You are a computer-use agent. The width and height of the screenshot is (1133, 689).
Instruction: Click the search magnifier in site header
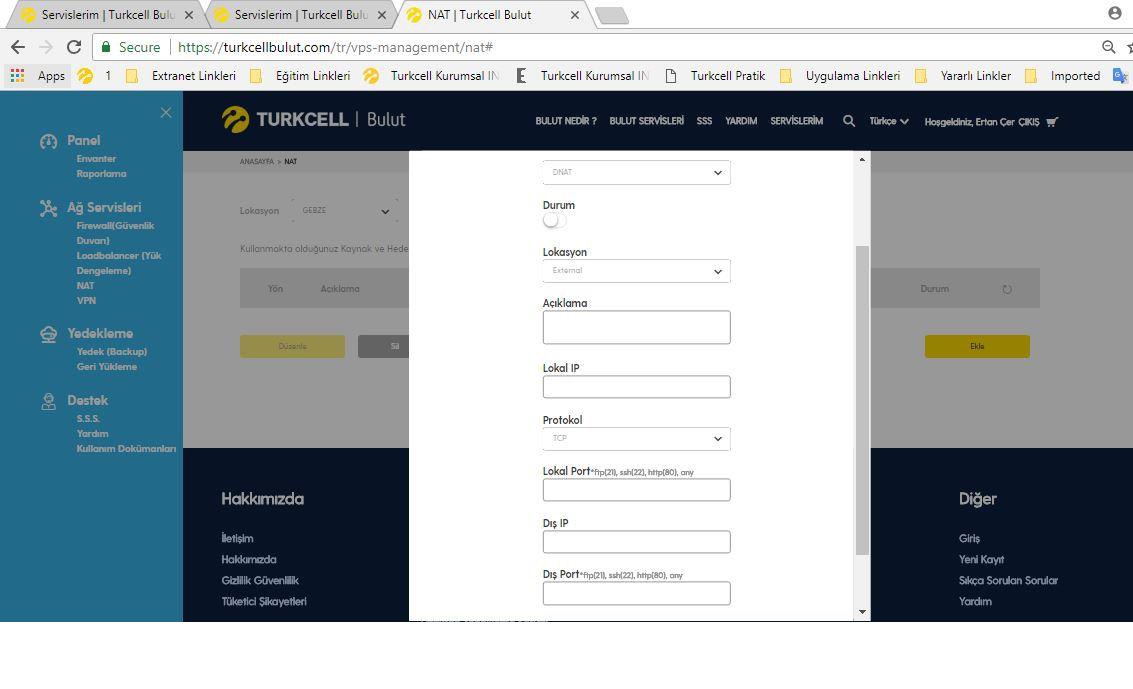click(x=849, y=121)
